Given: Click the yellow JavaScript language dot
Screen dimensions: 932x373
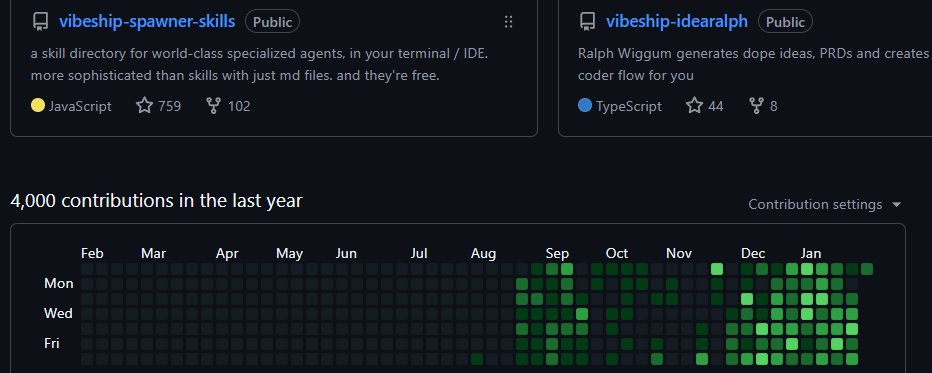Looking at the screenshot, I should (38, 106).
